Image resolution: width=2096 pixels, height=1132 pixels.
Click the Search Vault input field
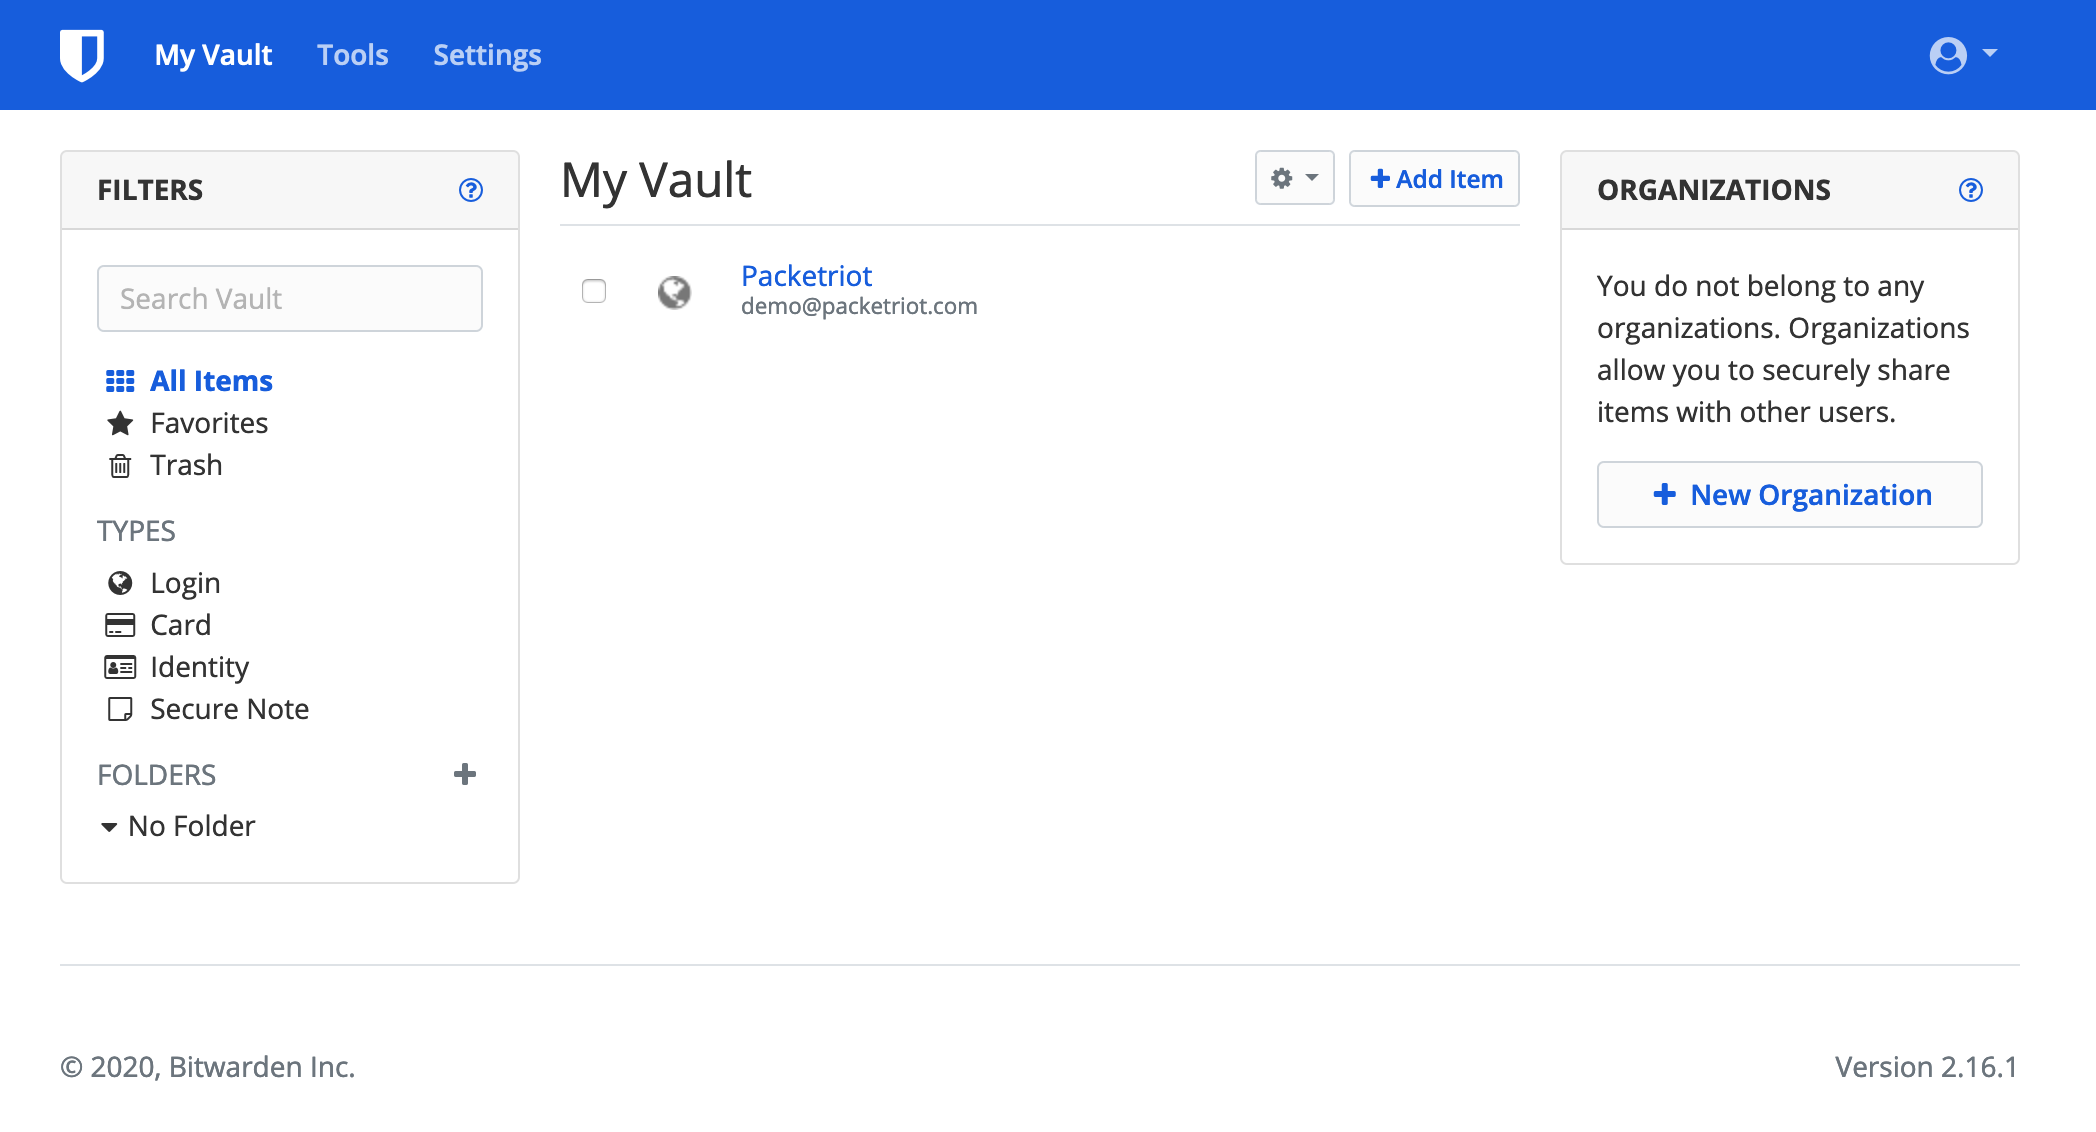pyautogui.click(x=288, y=297)
